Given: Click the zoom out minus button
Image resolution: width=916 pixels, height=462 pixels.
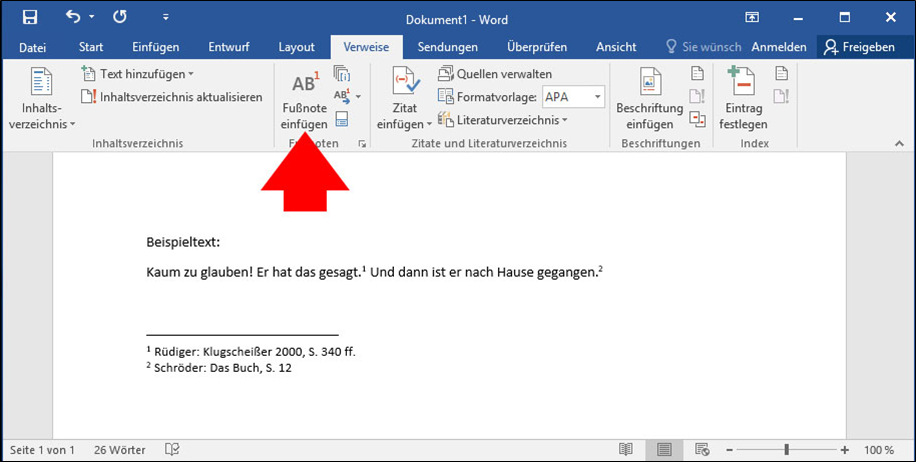Looking at the screenshot, I should pos(729,450).
